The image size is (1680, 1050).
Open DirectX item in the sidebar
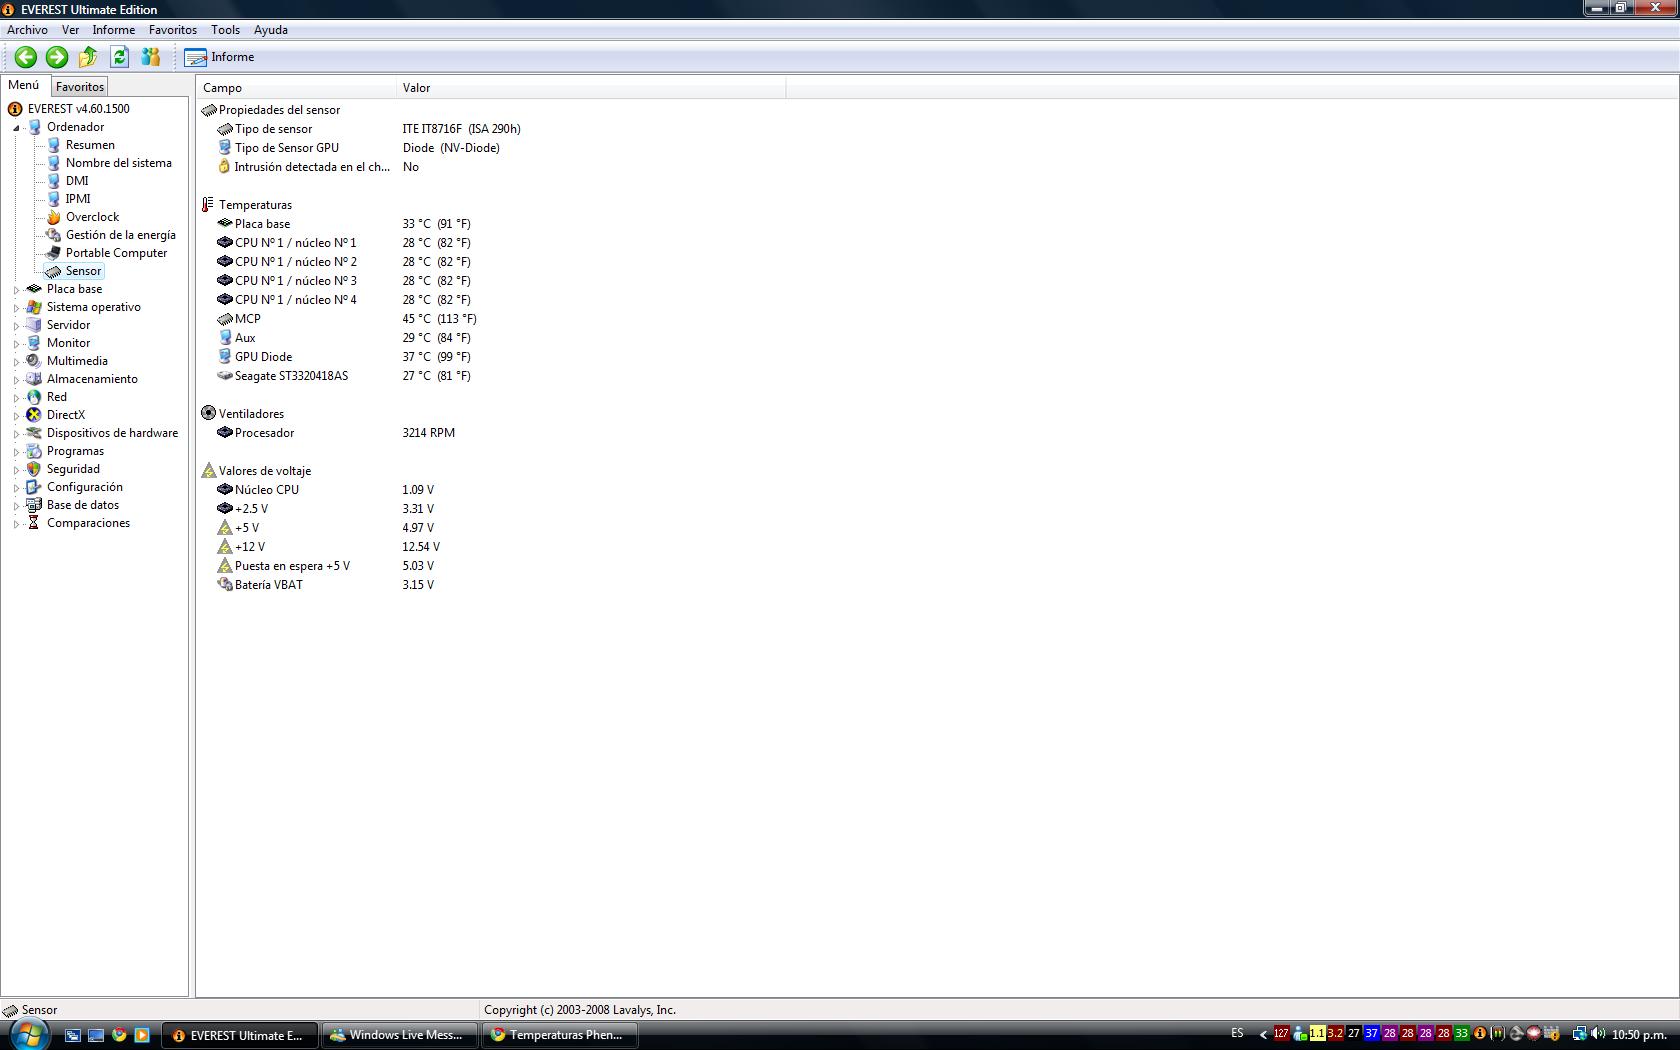click(x=65, y=415)
